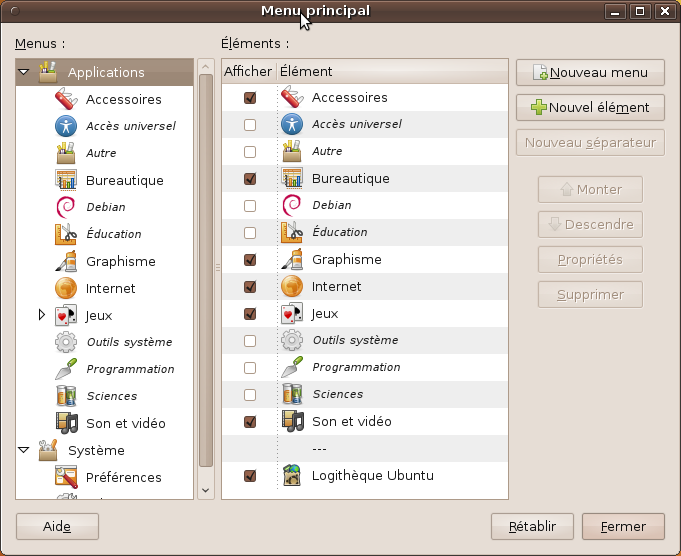
Task: Uncheck the Jeux visibility checkbox
Action: pos(250,313)
